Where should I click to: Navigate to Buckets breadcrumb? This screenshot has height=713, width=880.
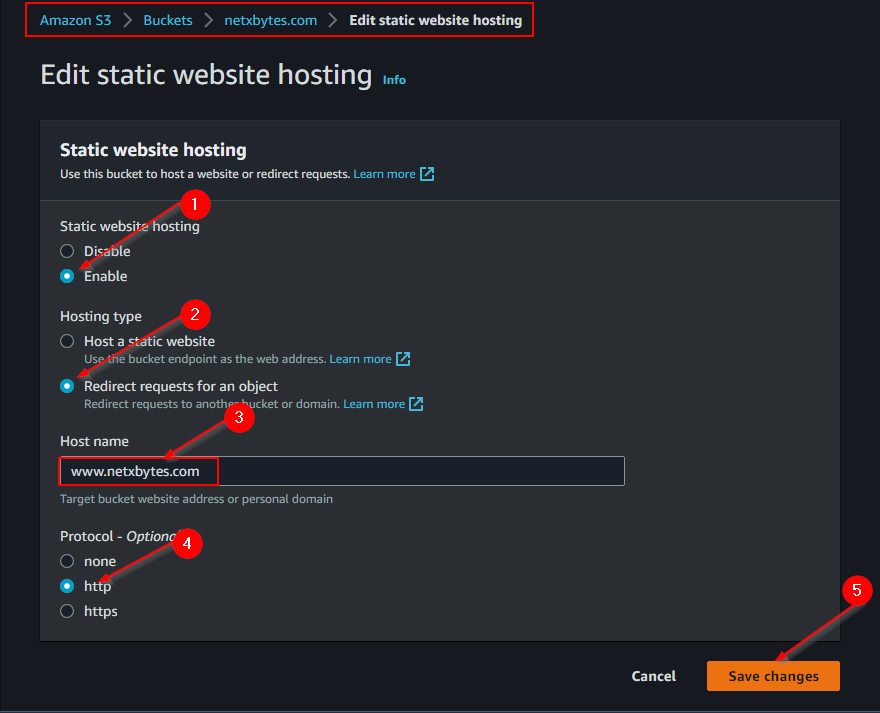pos(168,20)
